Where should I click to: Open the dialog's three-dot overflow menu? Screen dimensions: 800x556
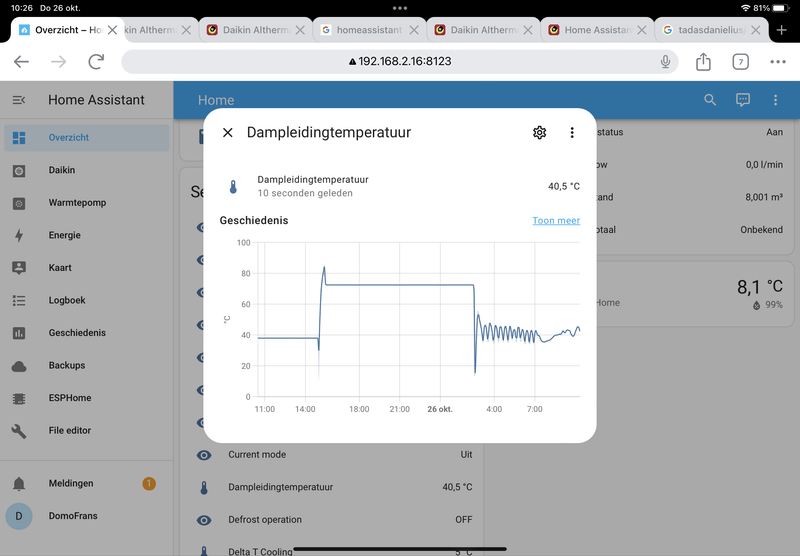(572, 133)
